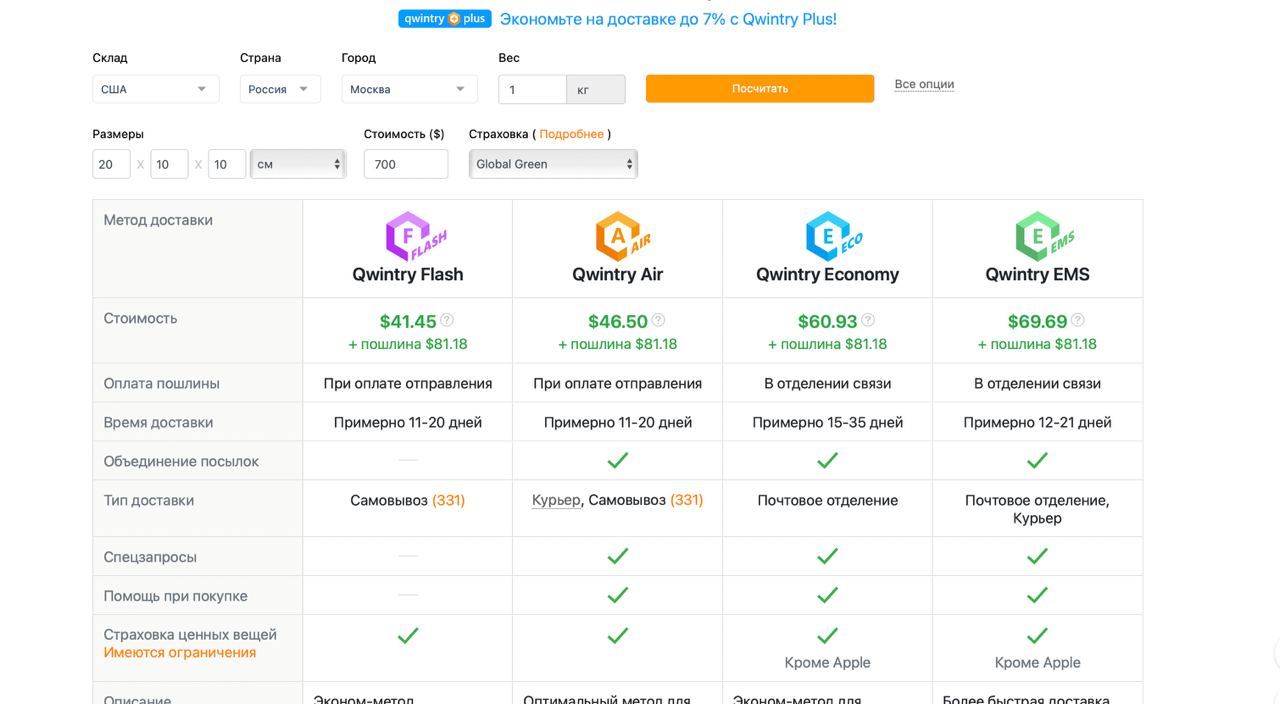Image resolution: width=1280 pixels, height=704 pixels.
Task: Click Flash checkmark in Страховка ценных вещей row
Action: (x=408, y=635)
